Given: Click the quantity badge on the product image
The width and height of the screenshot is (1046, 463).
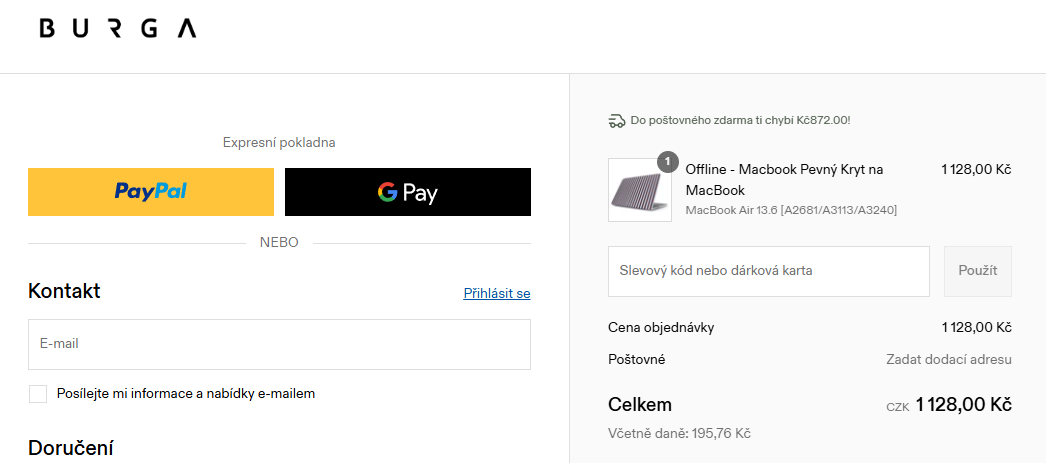Looking at the screenshot, I should click(x=668, y=161).
